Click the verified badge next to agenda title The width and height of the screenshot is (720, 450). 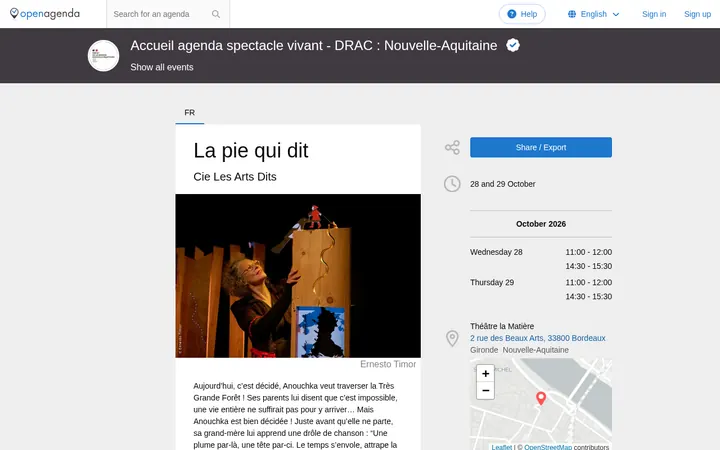(x=513, y=45)
